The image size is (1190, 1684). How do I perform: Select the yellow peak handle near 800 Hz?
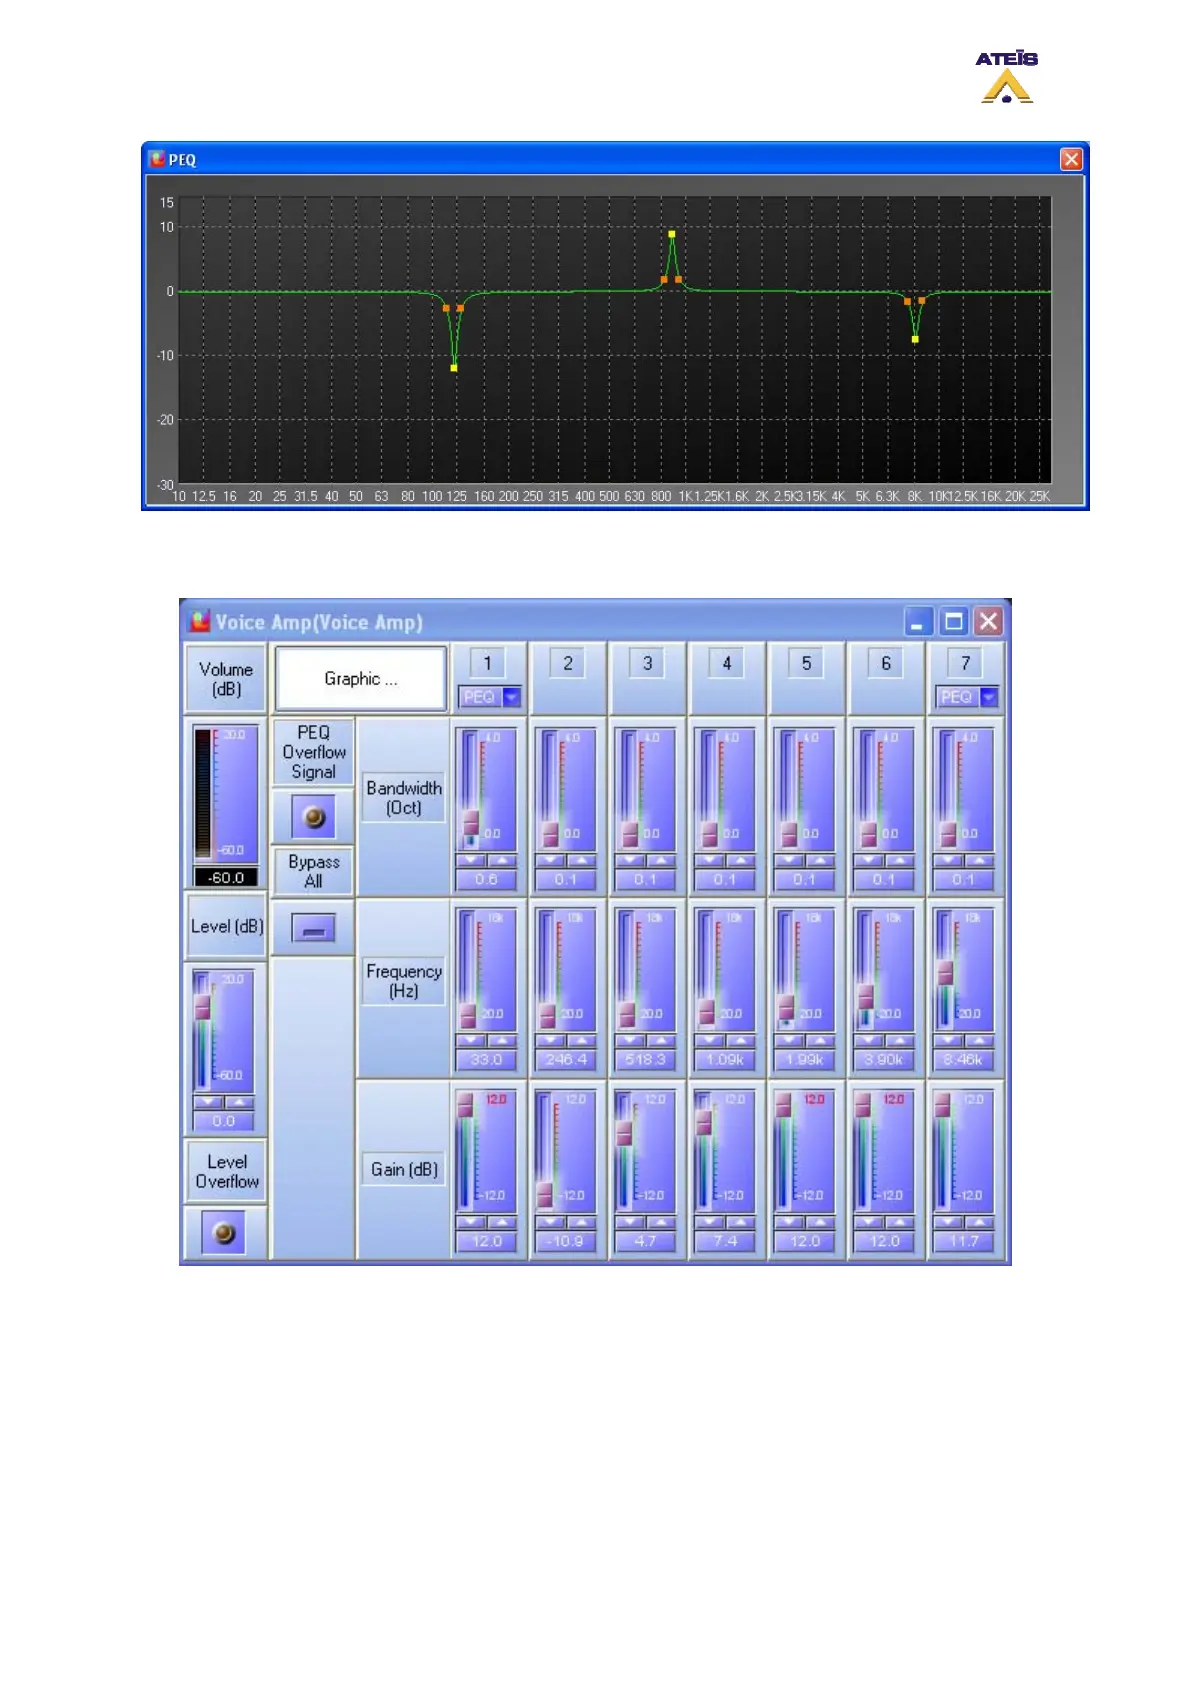[672, 234]
